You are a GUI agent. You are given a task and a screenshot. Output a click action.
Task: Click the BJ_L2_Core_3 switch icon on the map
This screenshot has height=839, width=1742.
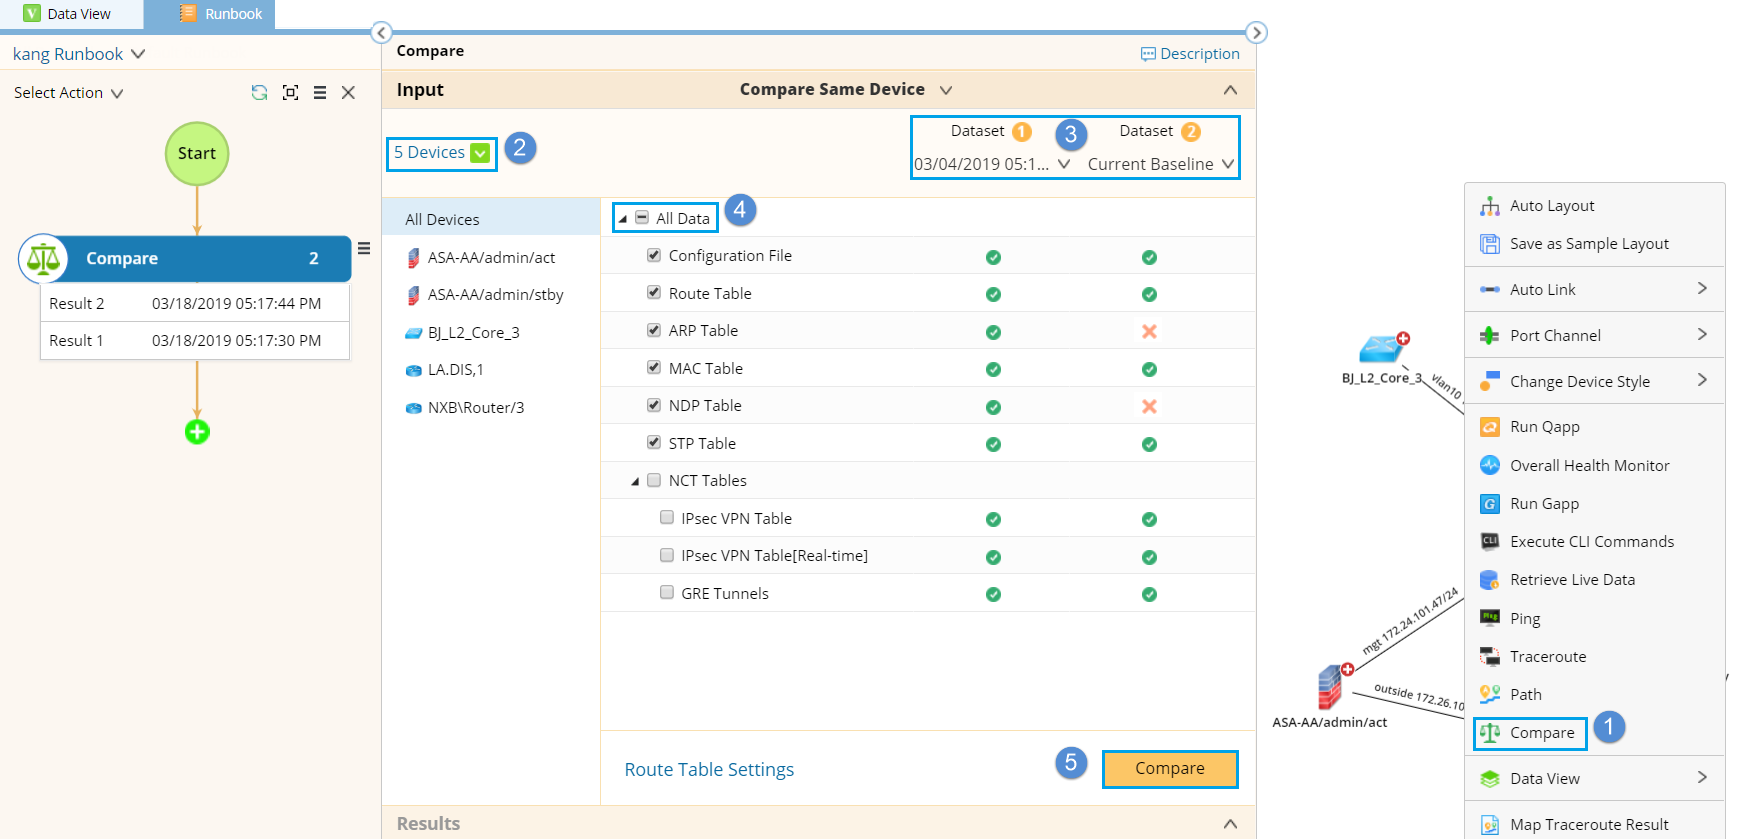pyautogui.click(x=1382, y=349)
